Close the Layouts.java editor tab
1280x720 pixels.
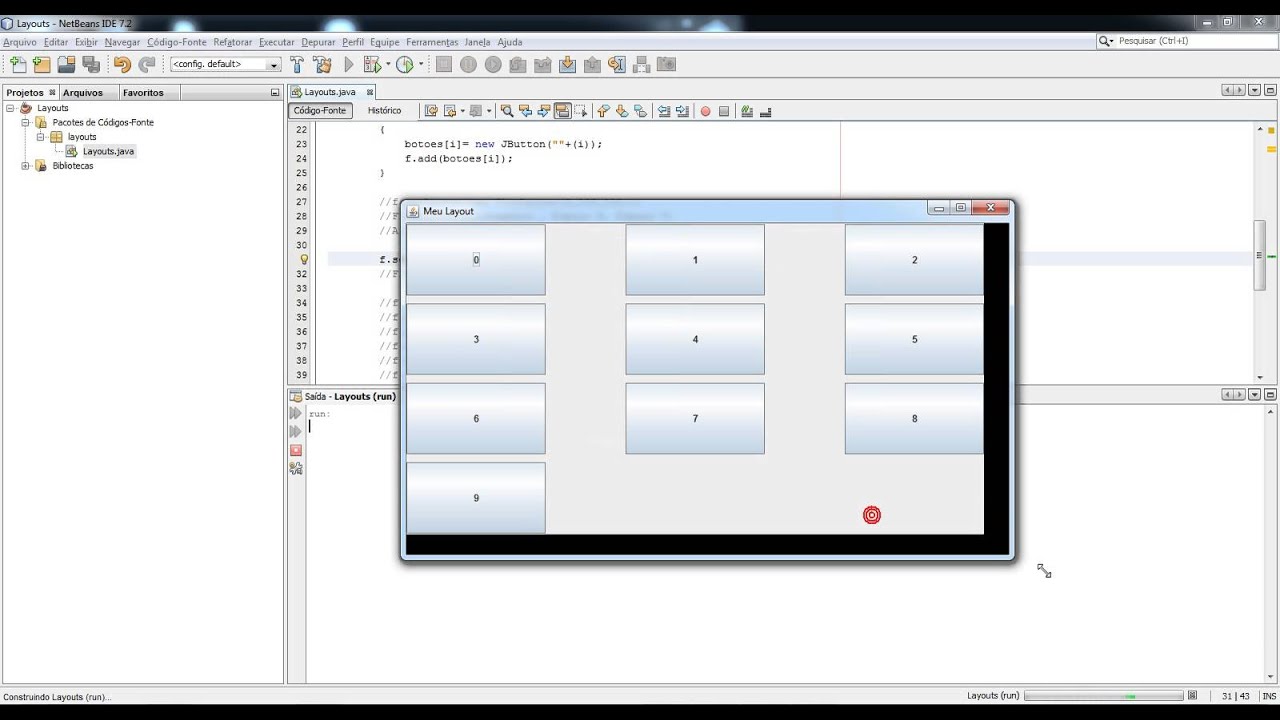(369, 92)
